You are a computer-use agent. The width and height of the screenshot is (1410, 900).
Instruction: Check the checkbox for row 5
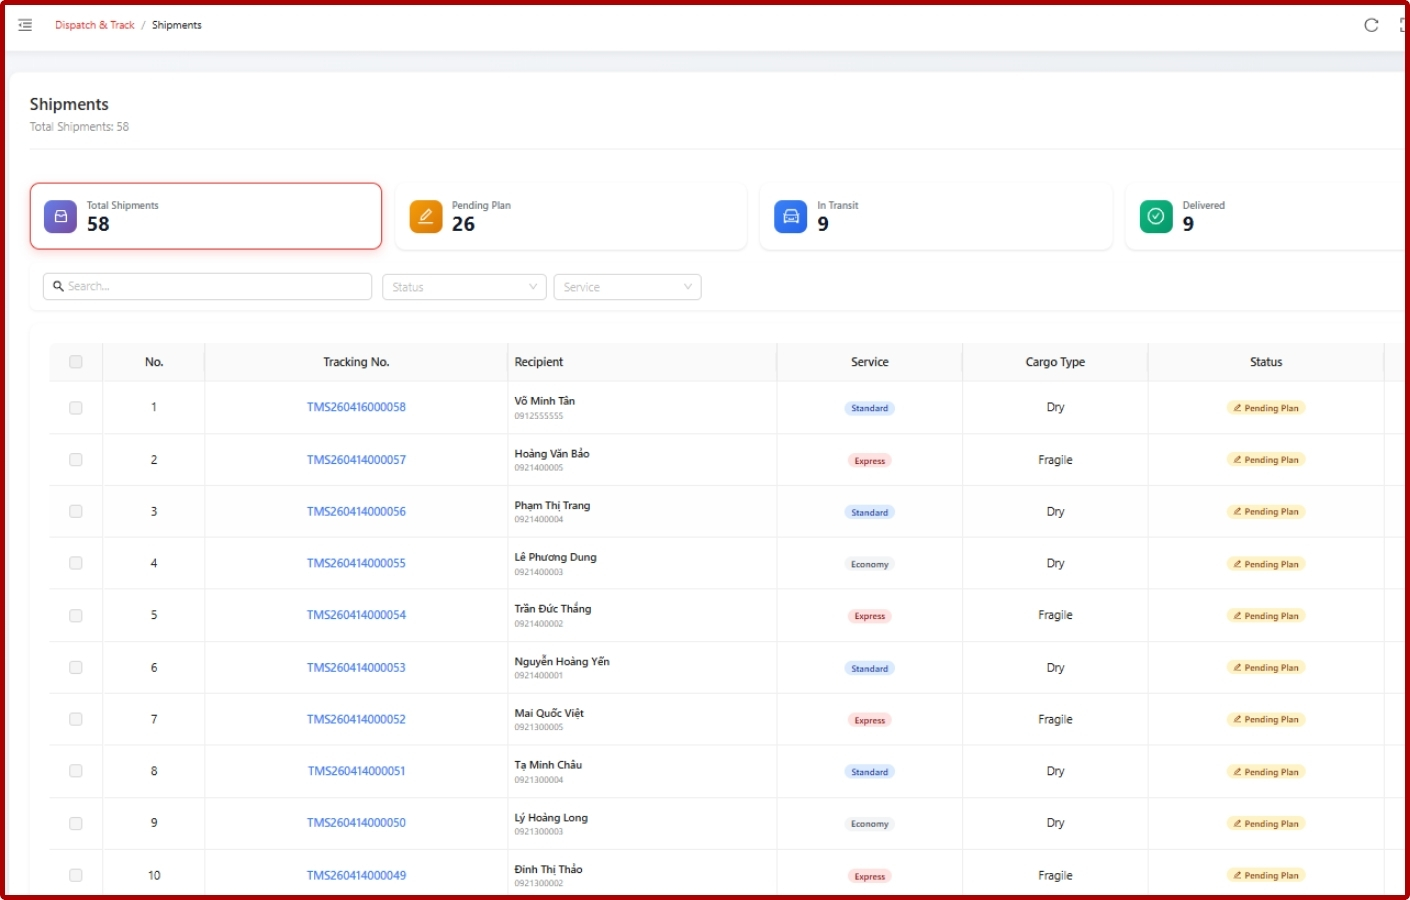click(76, 616)
